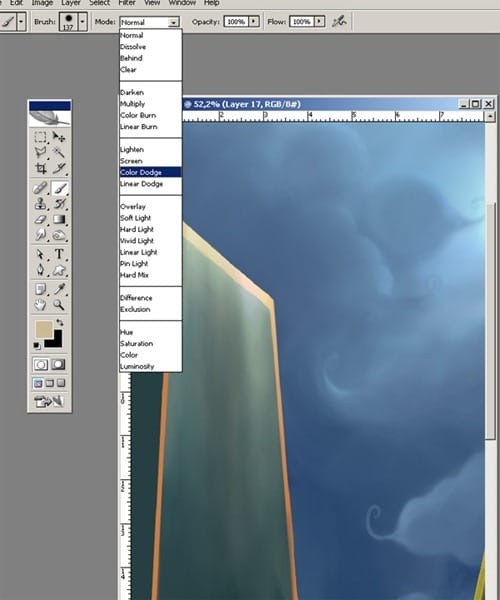500x600 pixels.
Task: Pick the Type tool
Action: (x=59, y=254)
